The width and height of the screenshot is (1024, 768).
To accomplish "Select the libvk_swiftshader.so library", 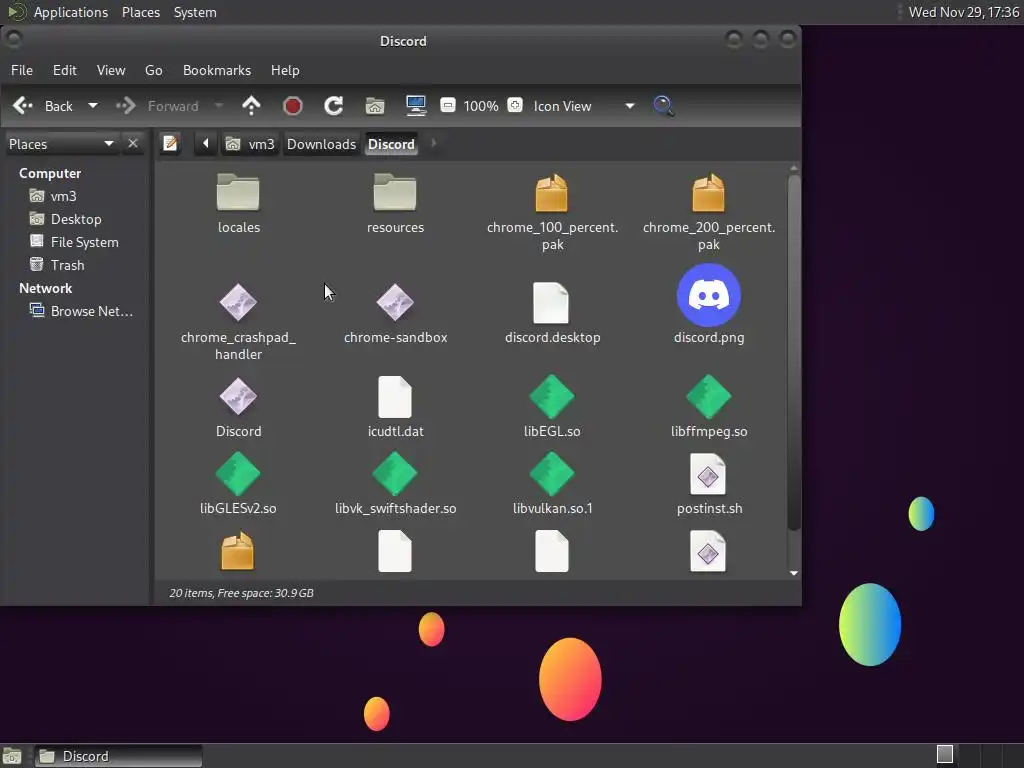I will pyautogui.click(x=395, y=484).
